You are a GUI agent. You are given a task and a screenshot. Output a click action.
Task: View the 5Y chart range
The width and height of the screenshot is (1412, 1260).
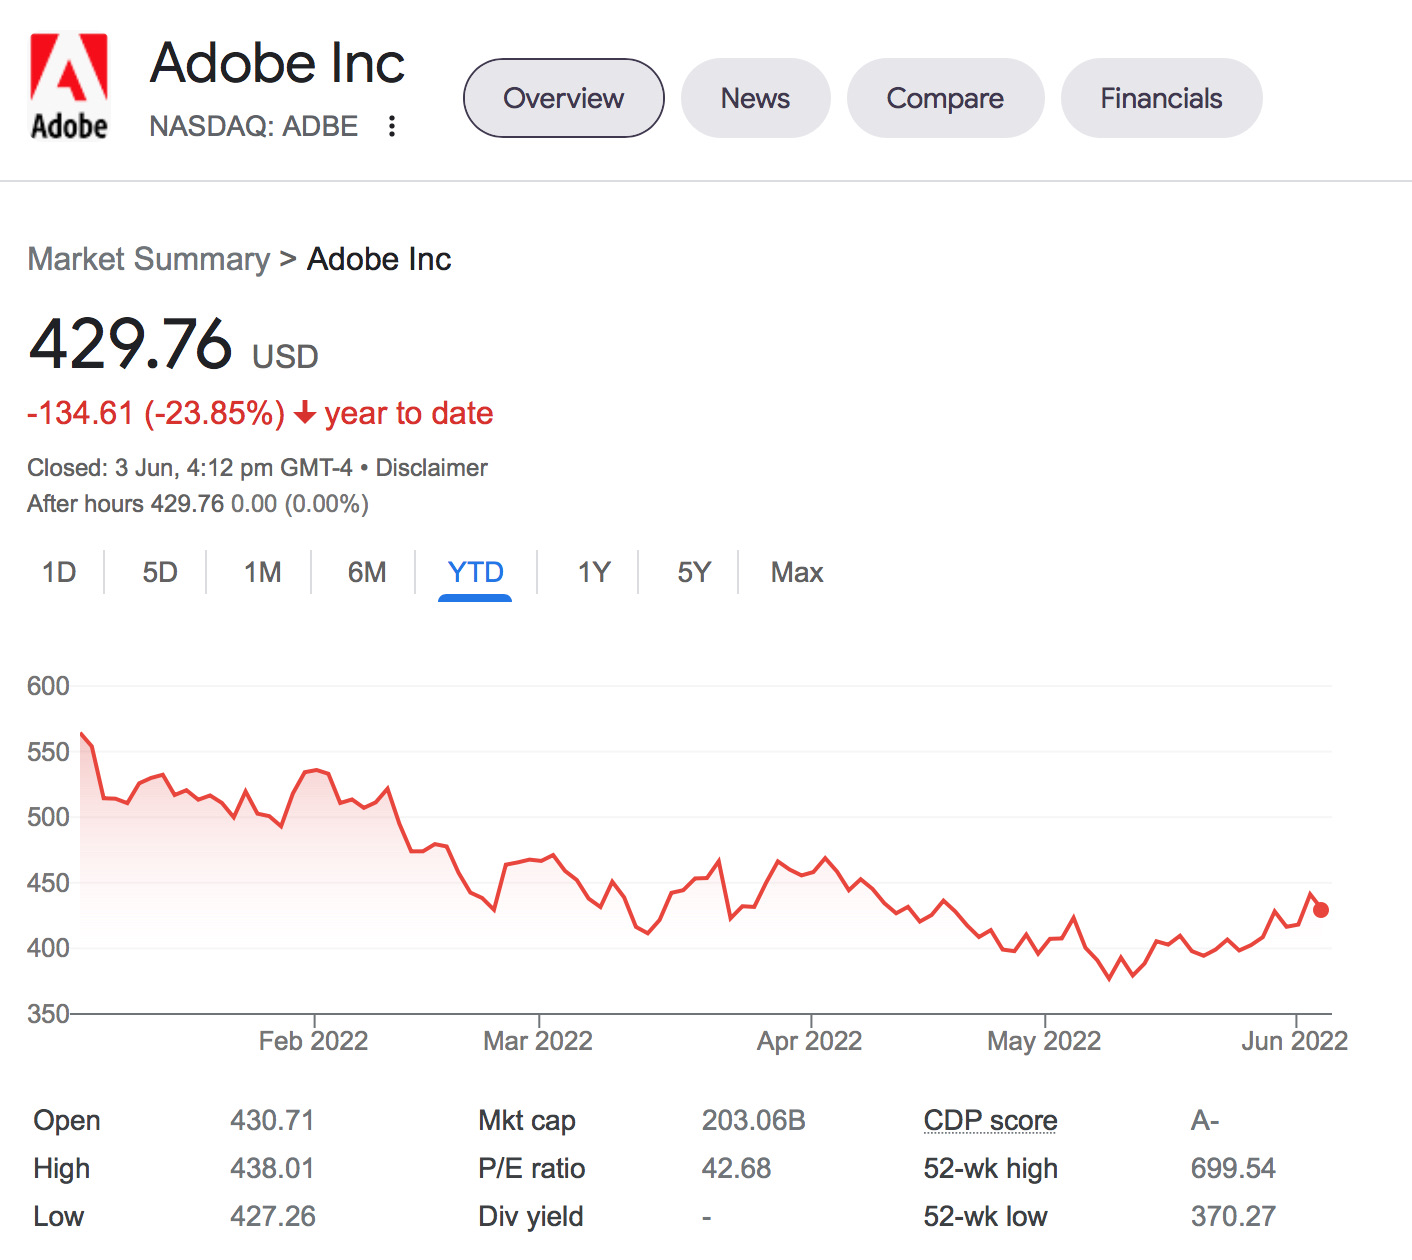click(694, 572)
